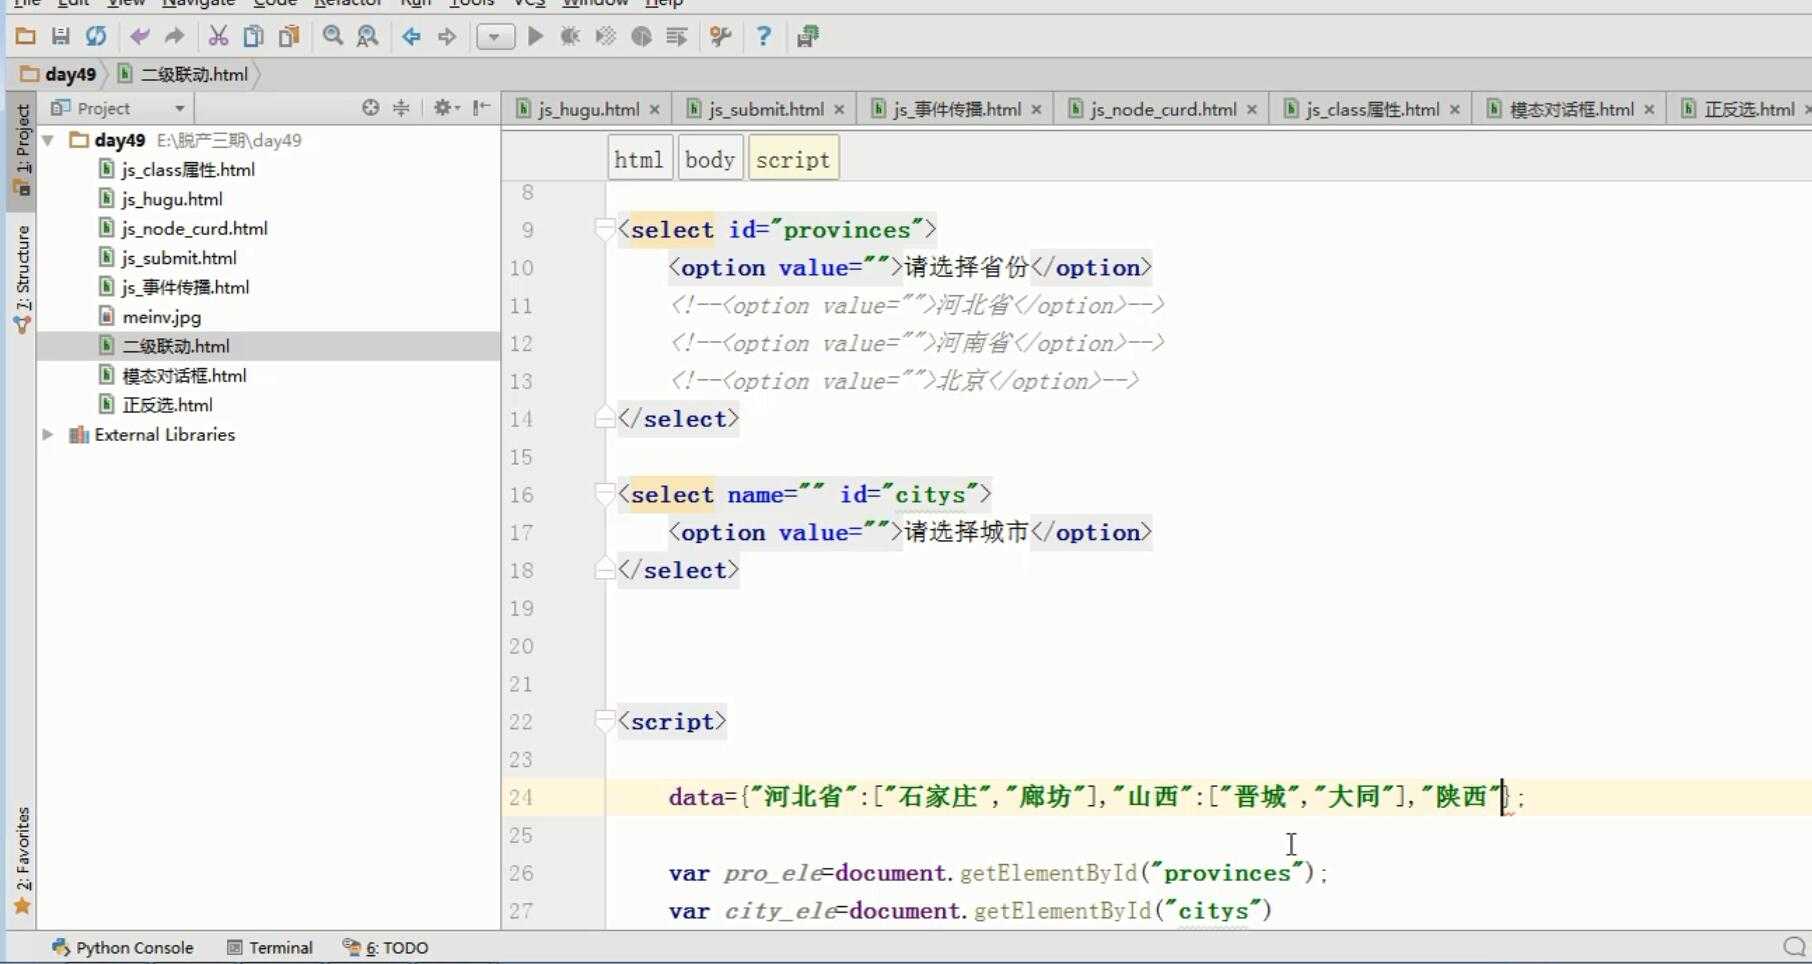The height and width of the screenshot is (964, 1812).
Task: Navigate Forward with the right arrow icon
Action: pos(447,37)
